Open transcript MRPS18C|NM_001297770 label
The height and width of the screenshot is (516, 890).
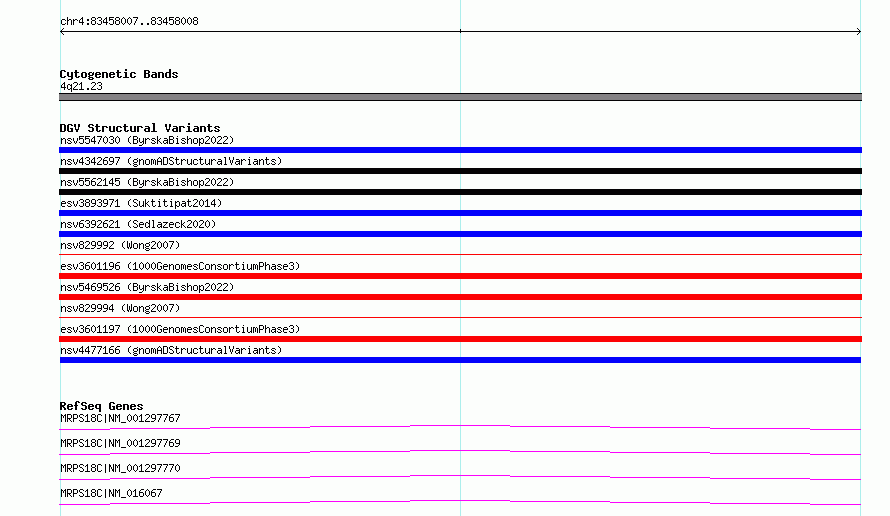point(120,468)
